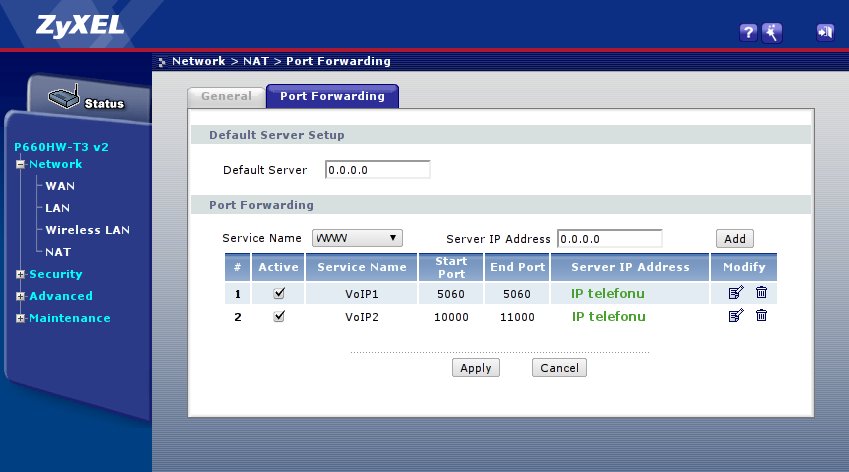Screen dimensions: 849x472
Task: Expand the Security menu section
Action: 55,274
